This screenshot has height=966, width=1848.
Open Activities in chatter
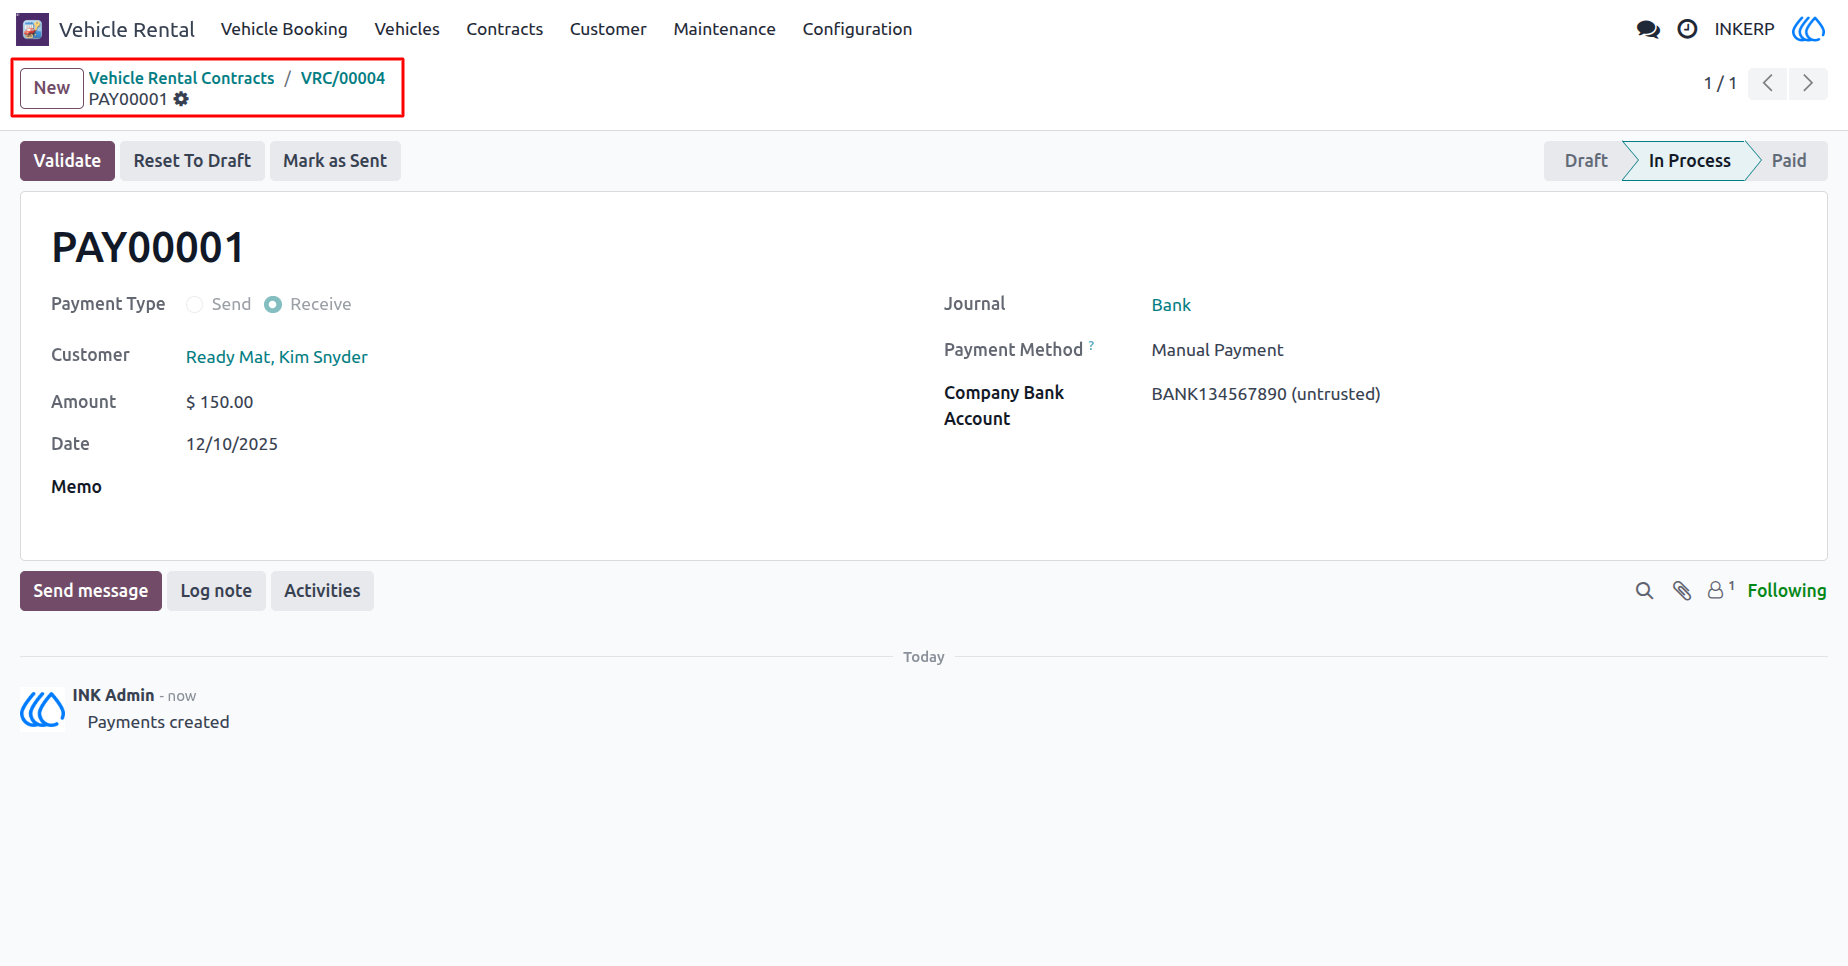(x=322, y=591)
